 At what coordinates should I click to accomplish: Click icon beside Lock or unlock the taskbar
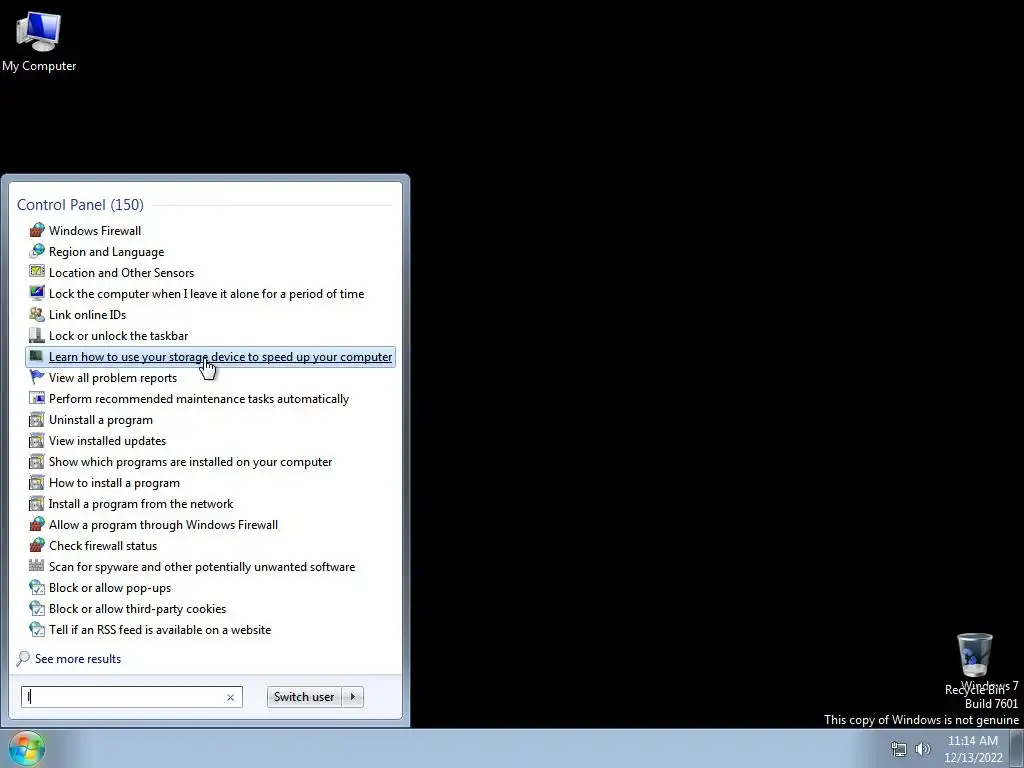click(37, 336)
